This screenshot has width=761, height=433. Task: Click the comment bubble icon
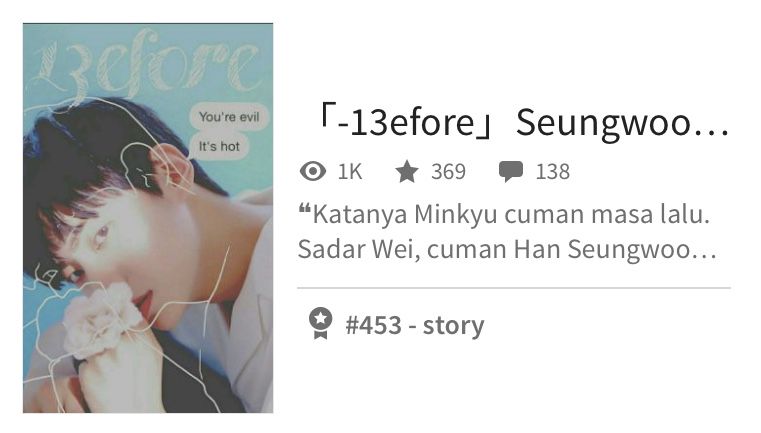coord(511,172)
